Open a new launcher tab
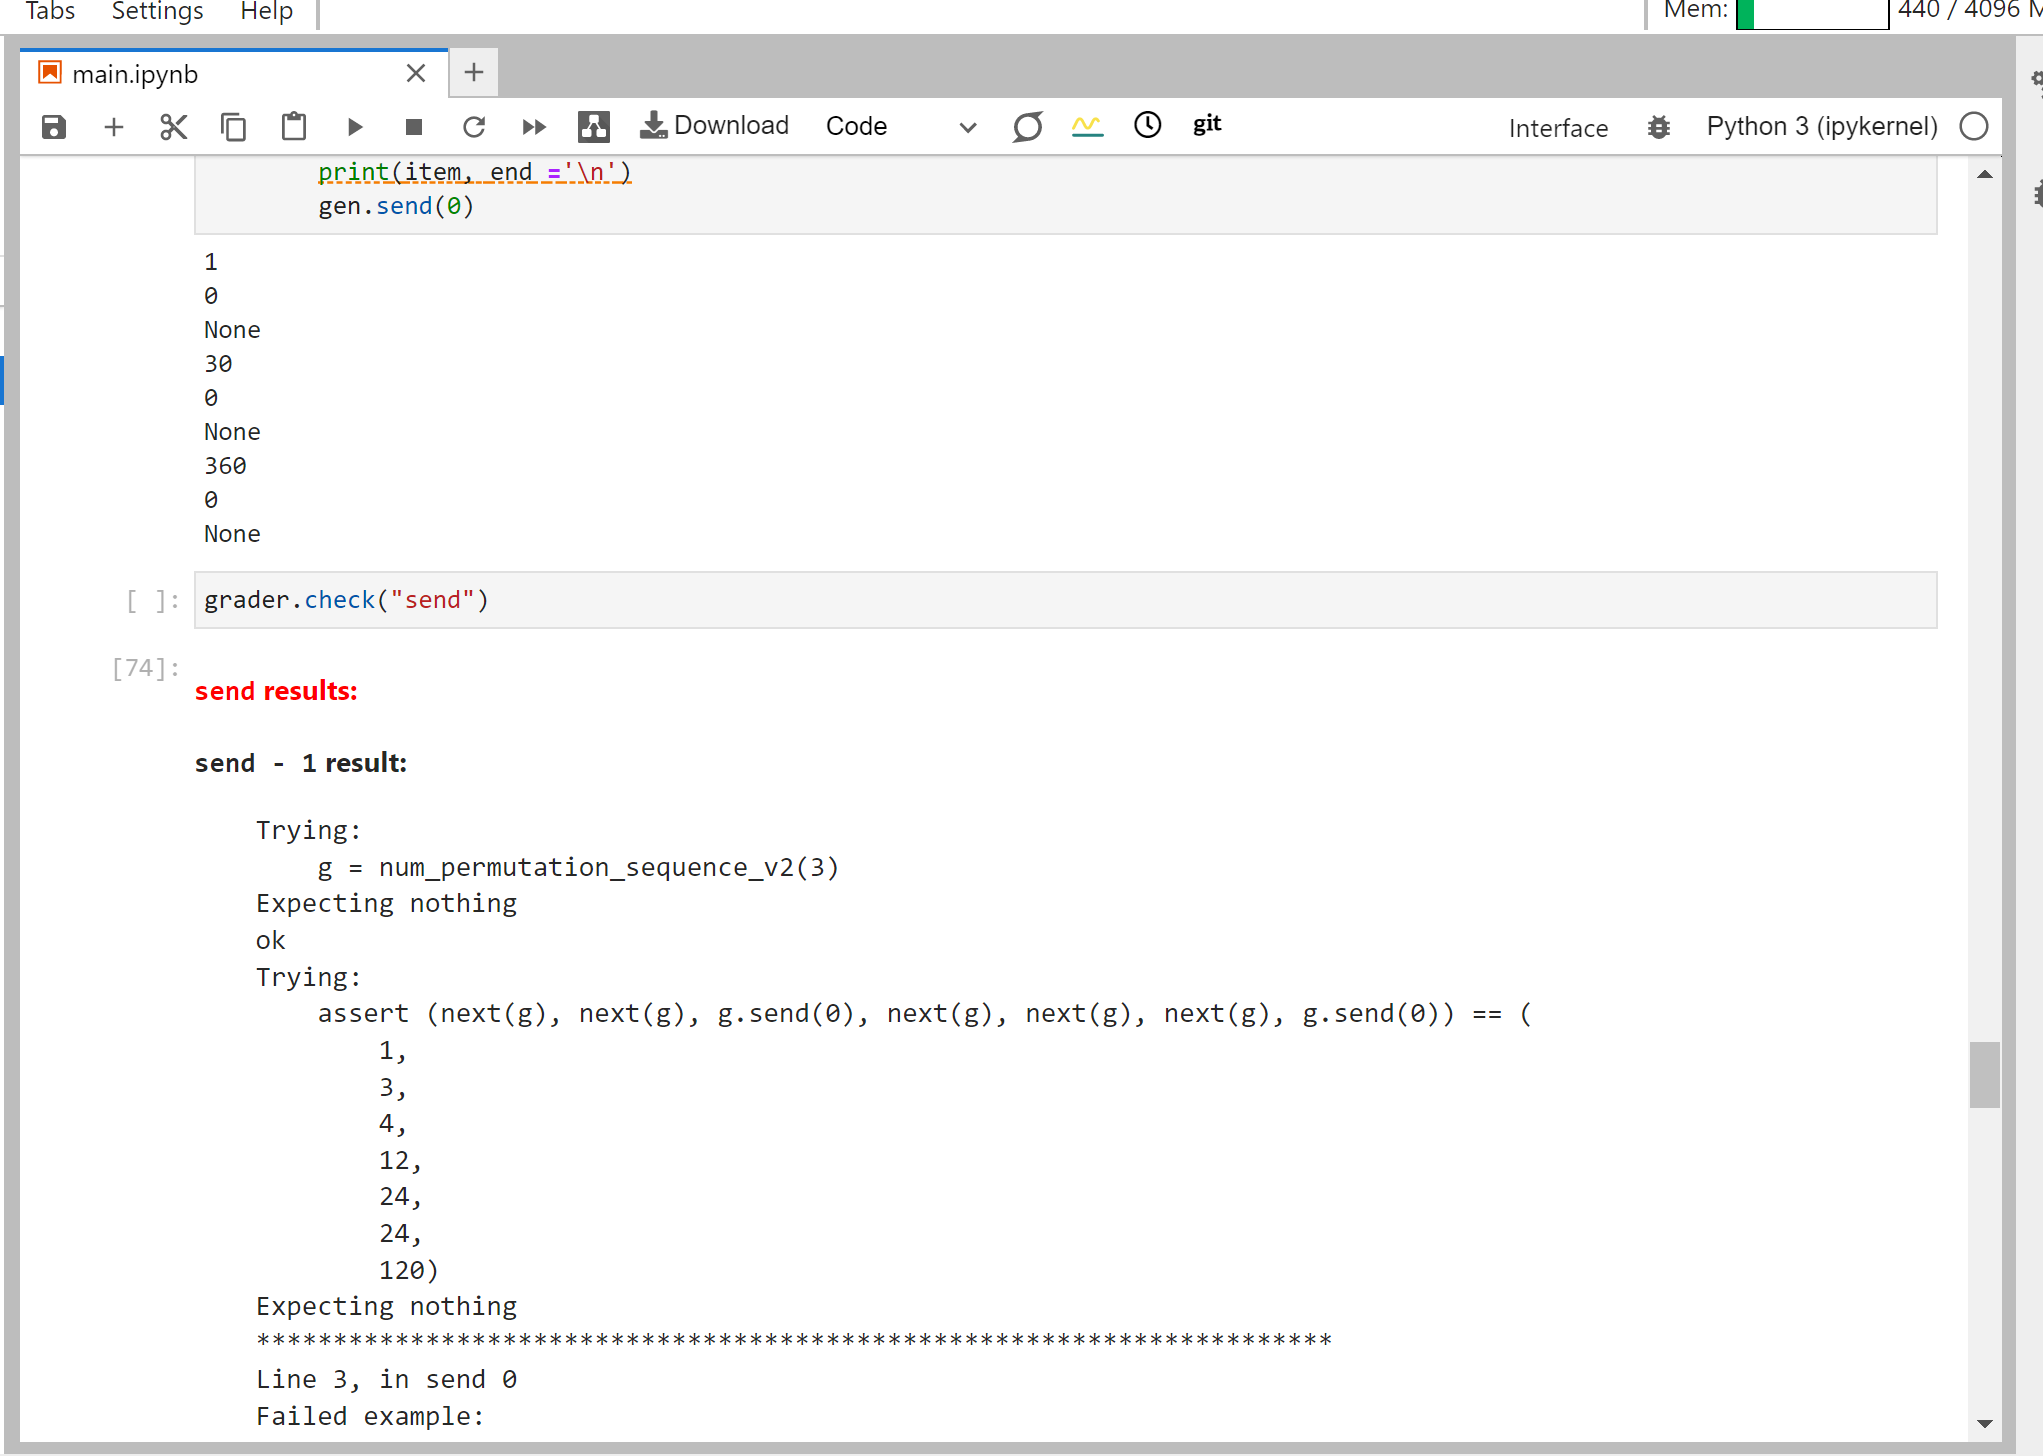Viewport: 2043px width, 1456px height. [x=474, y=73]
